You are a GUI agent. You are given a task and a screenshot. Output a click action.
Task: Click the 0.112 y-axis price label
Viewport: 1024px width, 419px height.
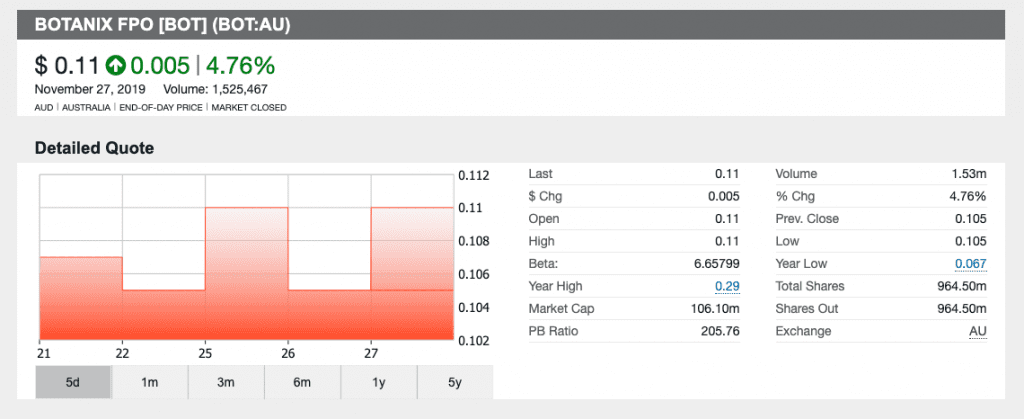(x=473, y=176)
